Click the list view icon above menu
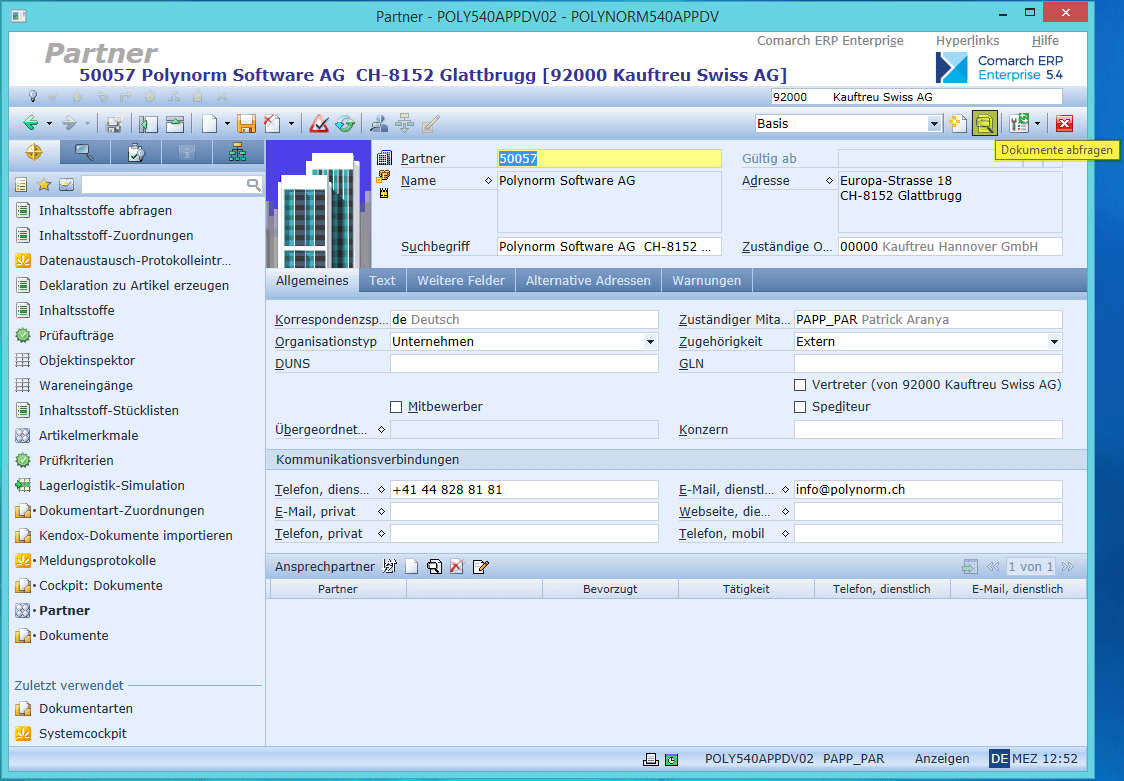This screenshot has width=1124, height=781. click(22, 185)
